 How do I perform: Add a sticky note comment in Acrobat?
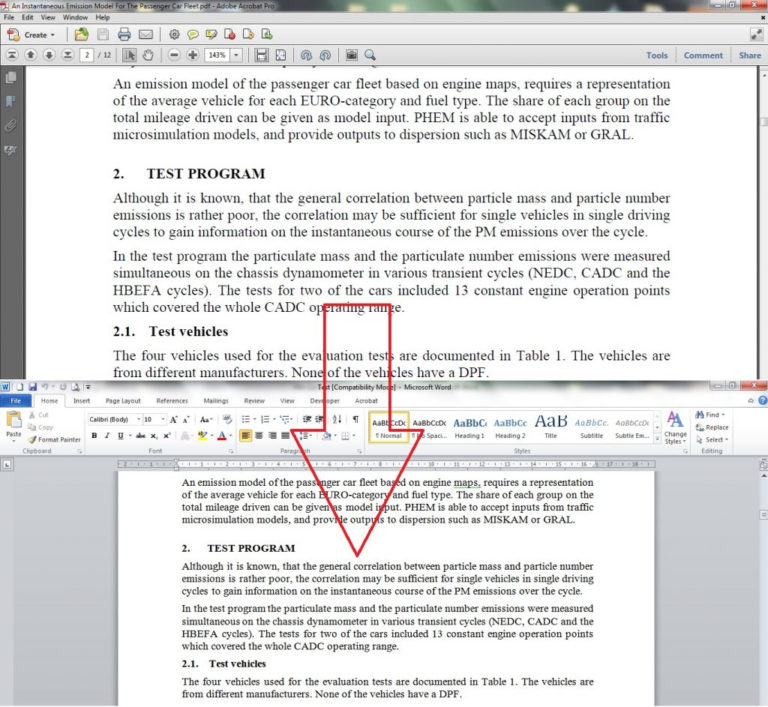(x=193, y=34)
